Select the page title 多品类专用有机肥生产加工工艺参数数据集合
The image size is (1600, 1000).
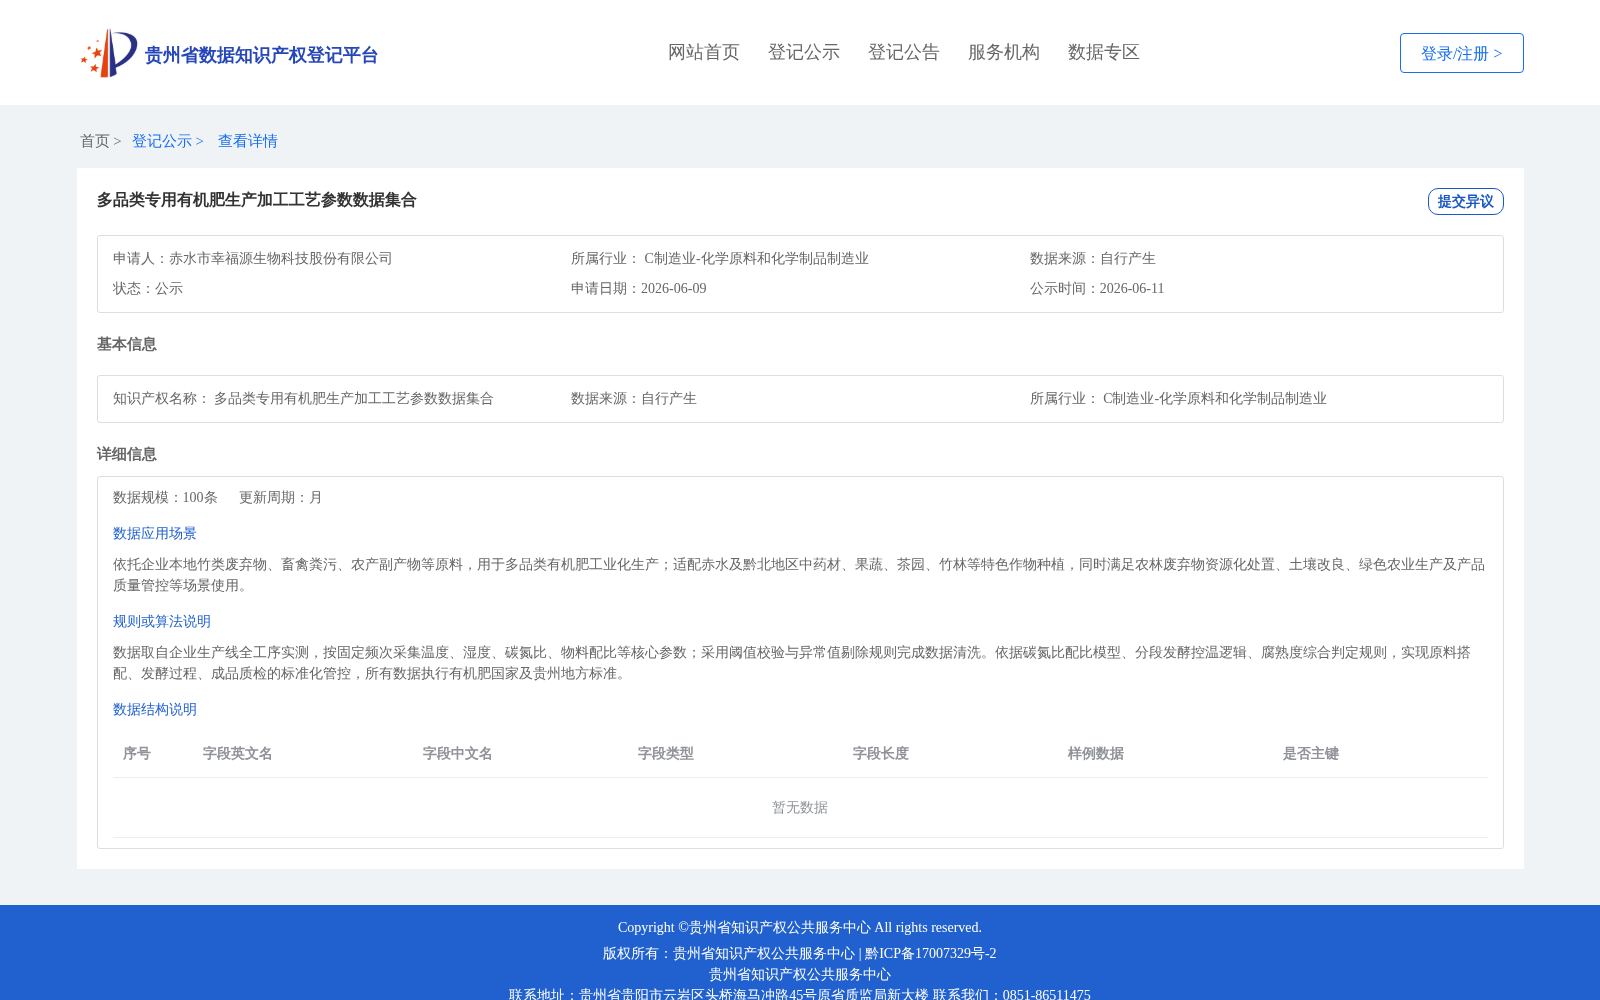[x=256, y=200]
